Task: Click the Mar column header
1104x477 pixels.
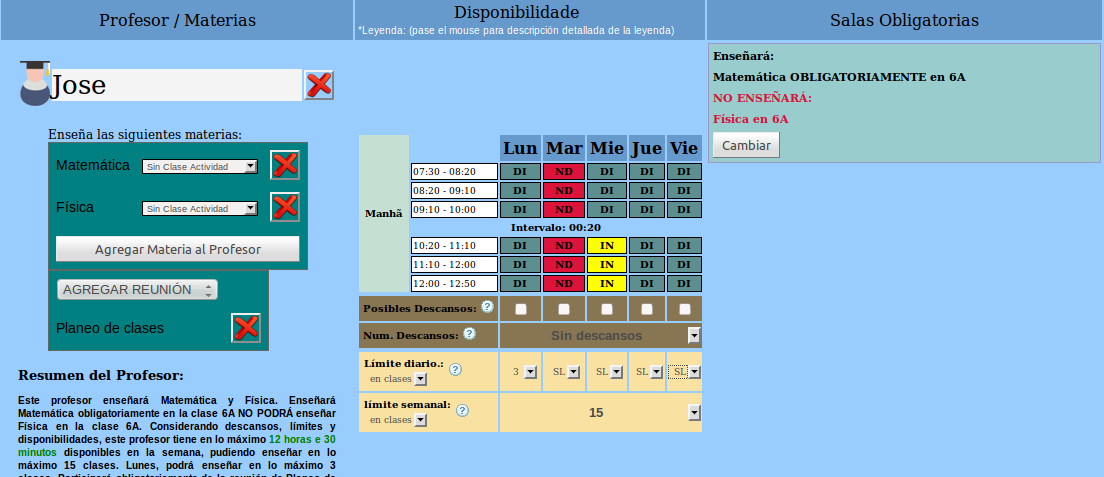Action: click(x=563, y=148)
